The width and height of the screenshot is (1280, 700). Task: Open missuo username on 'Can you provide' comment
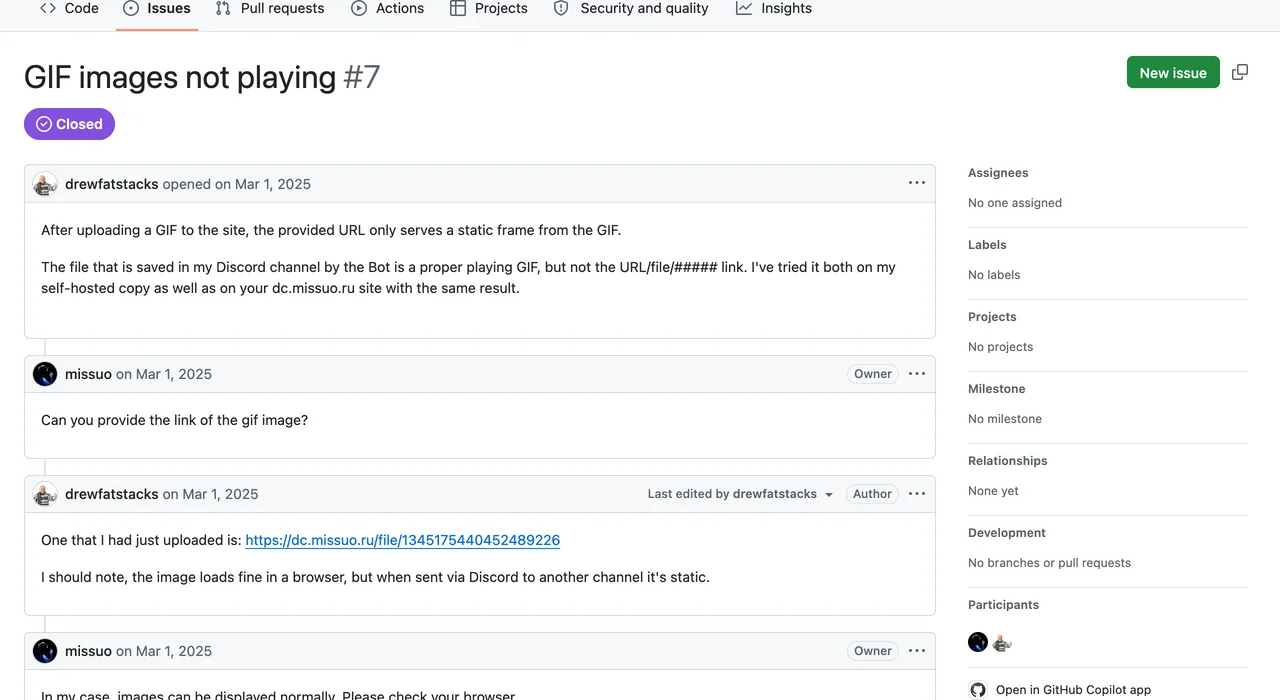click(88, 374)
